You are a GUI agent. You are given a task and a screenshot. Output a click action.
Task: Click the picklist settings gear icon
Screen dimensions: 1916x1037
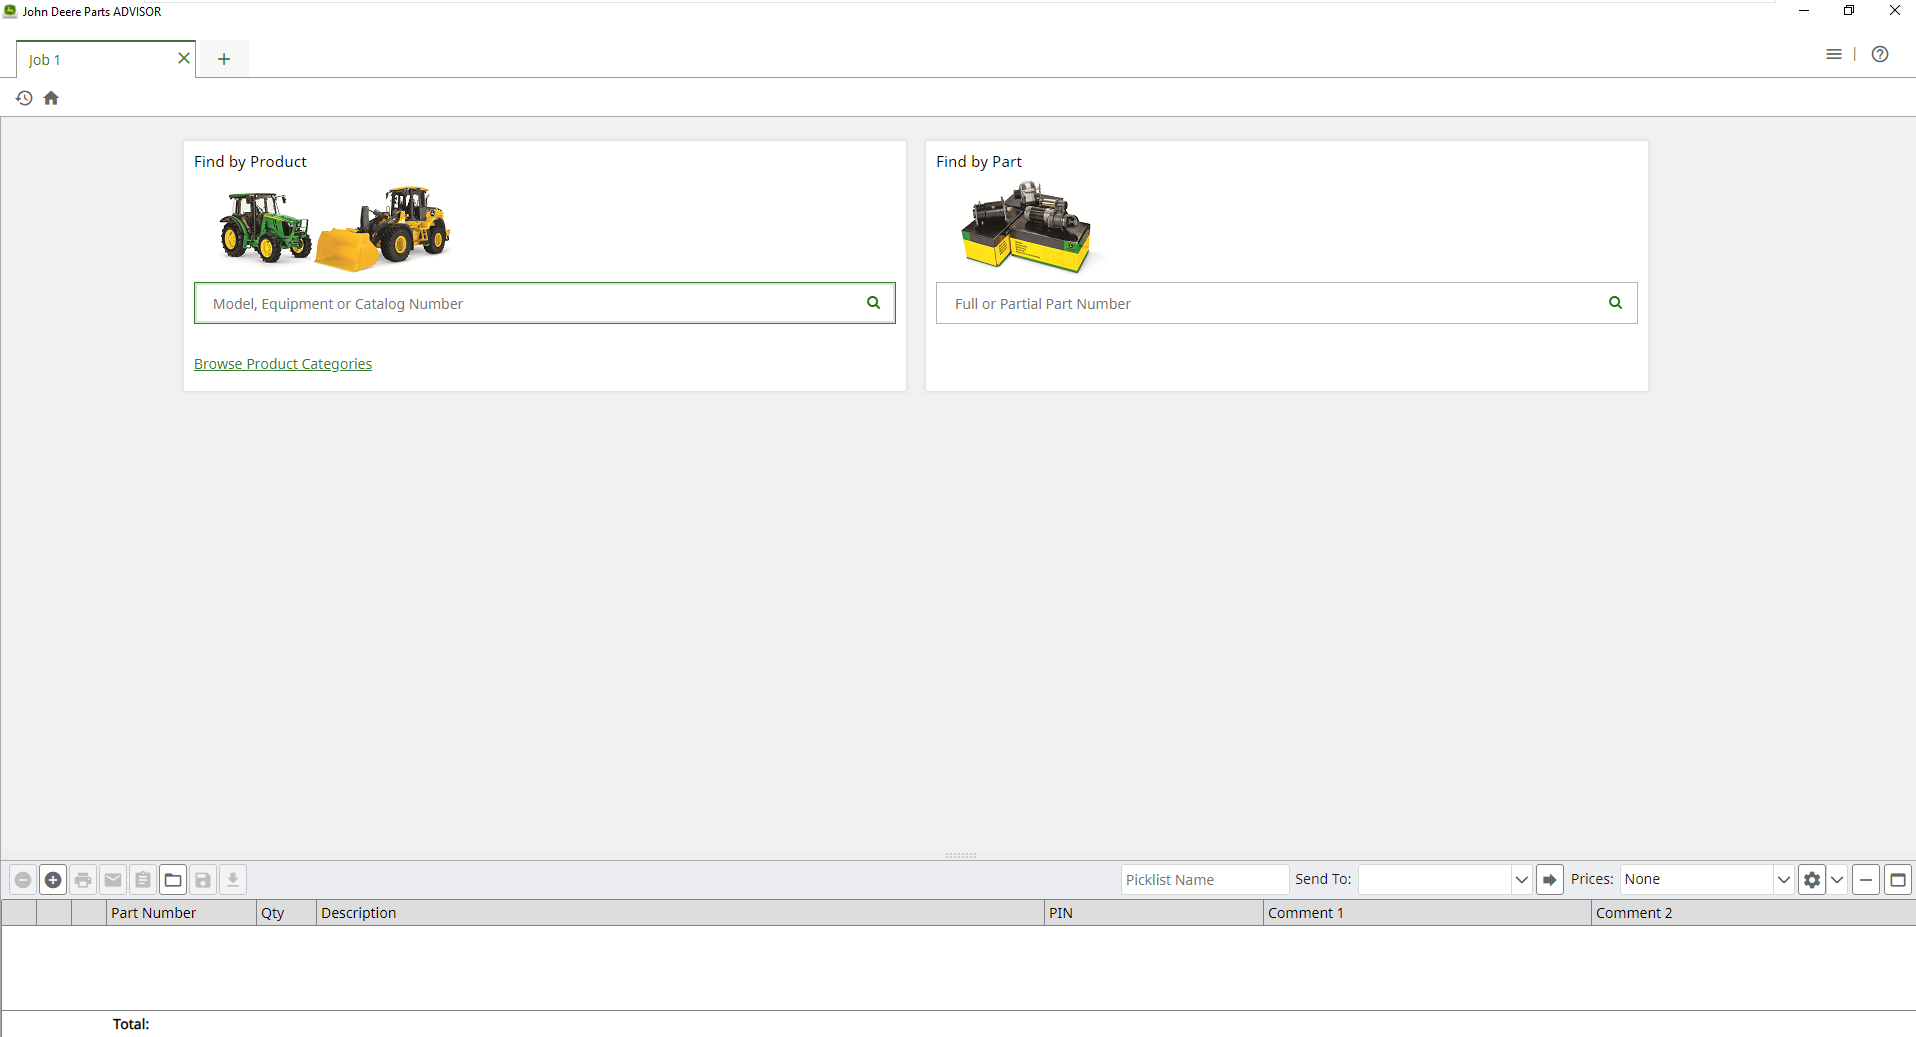(x=1811, y=880)
